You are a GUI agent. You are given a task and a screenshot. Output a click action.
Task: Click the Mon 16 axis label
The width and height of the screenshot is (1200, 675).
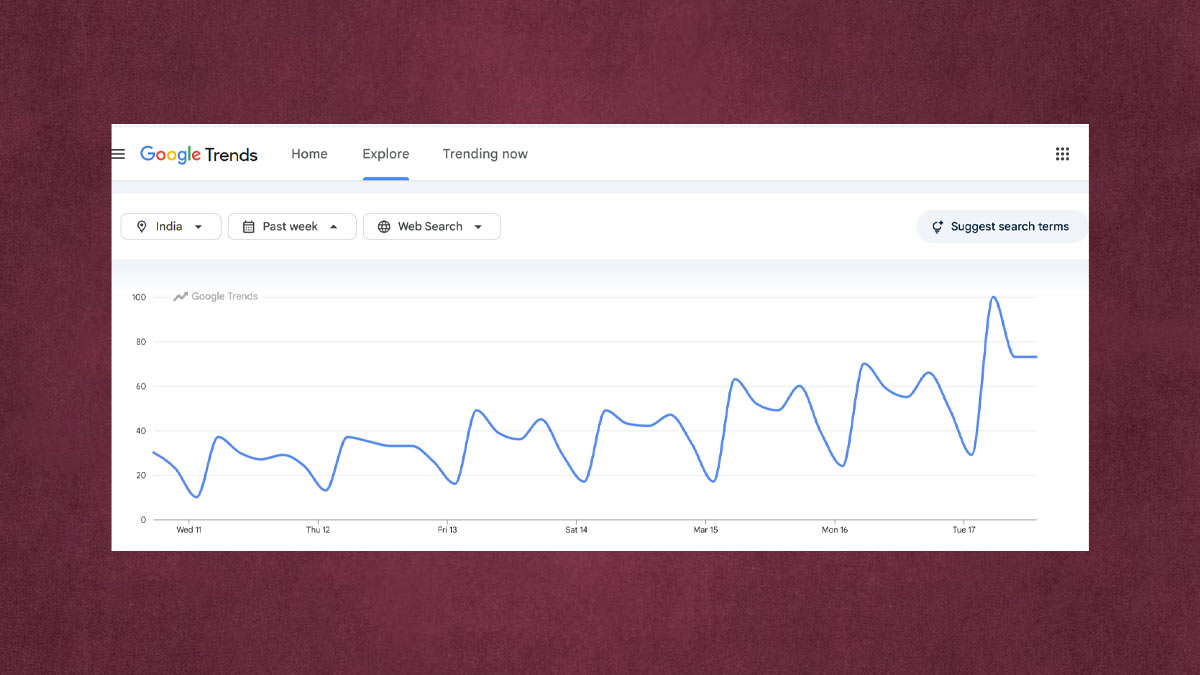pyautogui.click(x=835, y=530)
